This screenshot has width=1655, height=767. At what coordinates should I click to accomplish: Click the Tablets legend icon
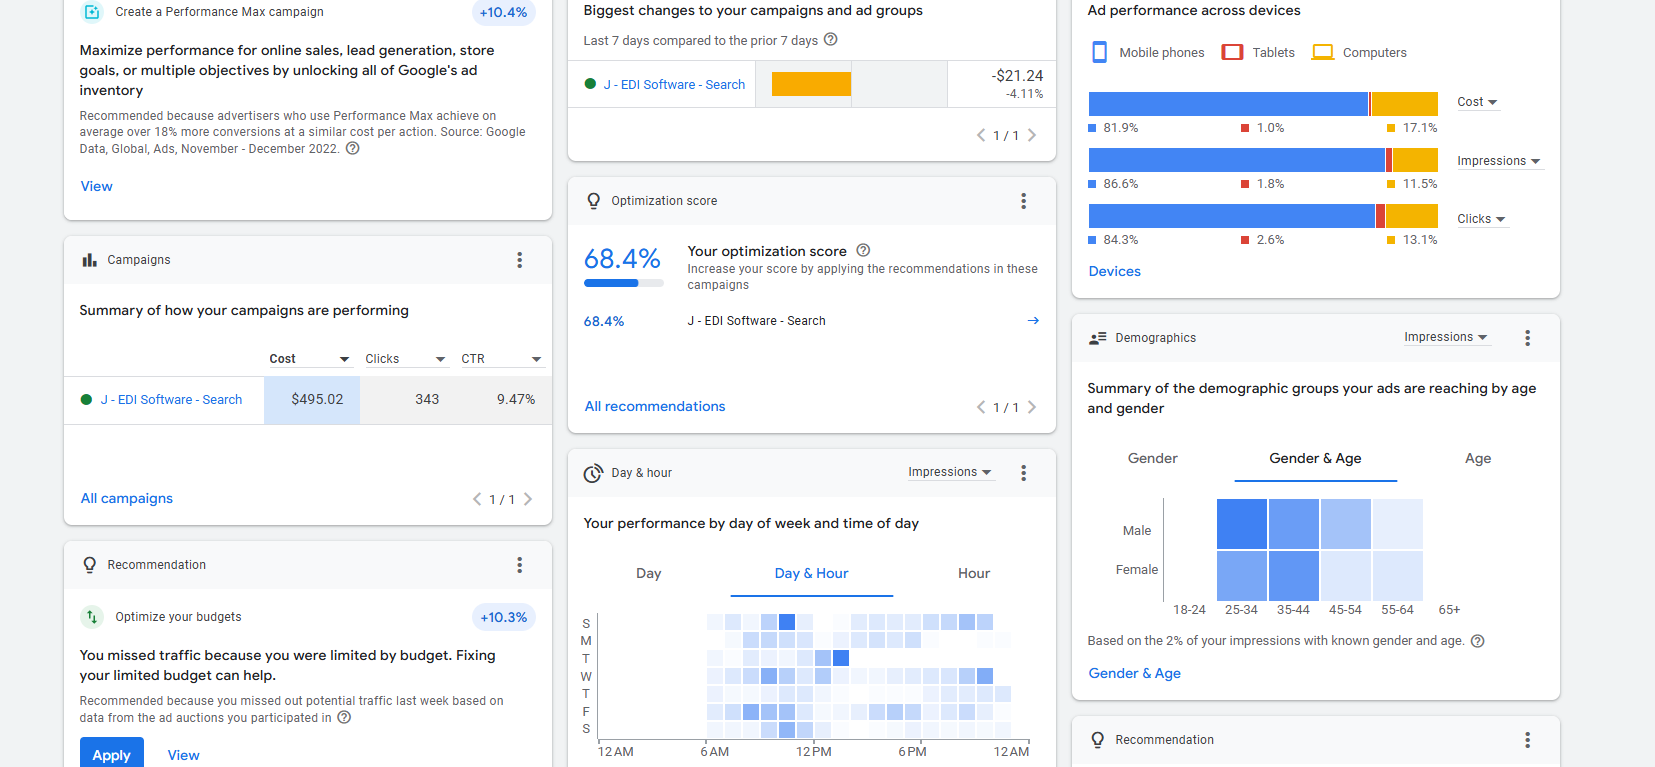1232,52
